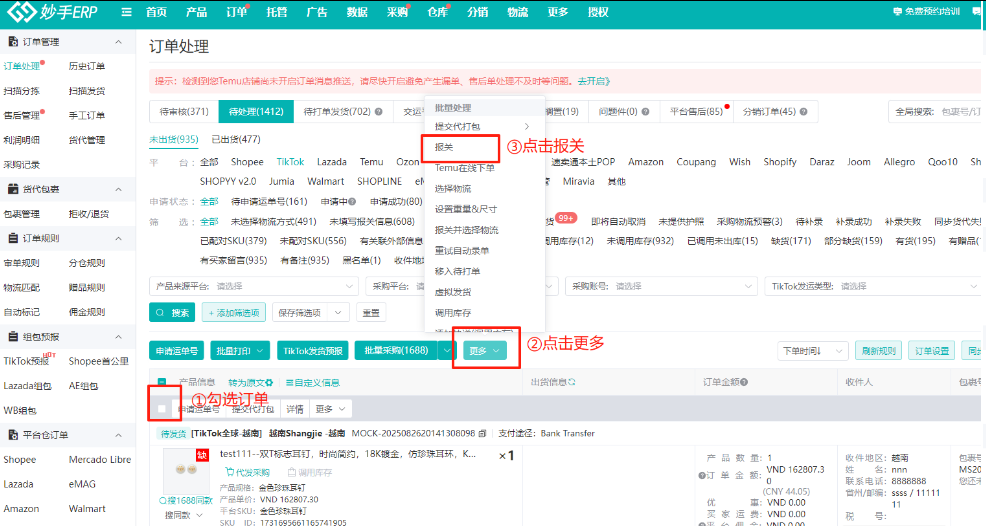The height and width of the screenshot is (526, 986).
Task: Click the 组包预报 sidebar section icon
Action: tap(13, 337)
